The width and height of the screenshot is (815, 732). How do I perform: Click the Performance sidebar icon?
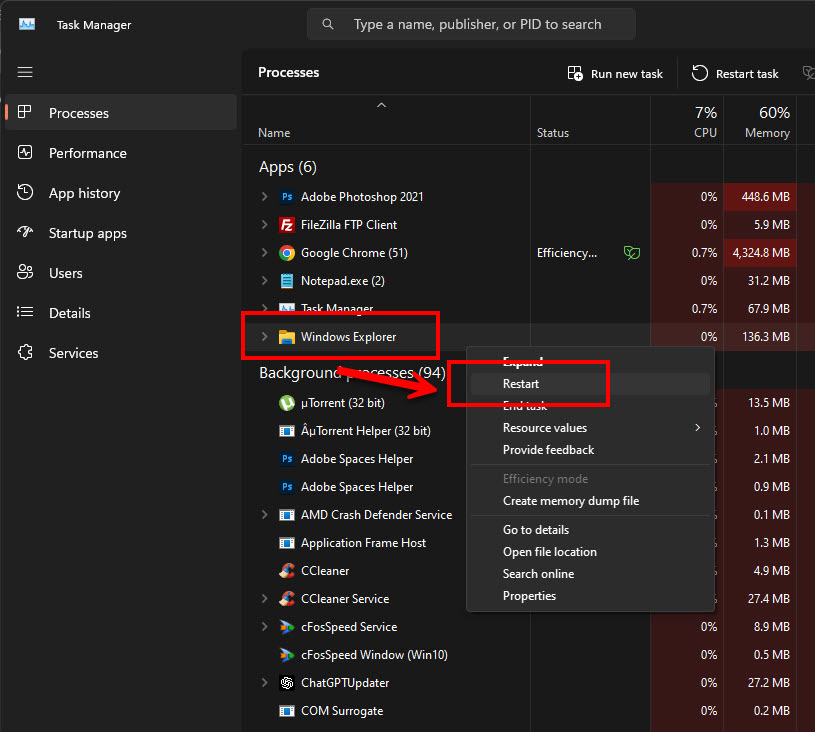pos(25,152)
